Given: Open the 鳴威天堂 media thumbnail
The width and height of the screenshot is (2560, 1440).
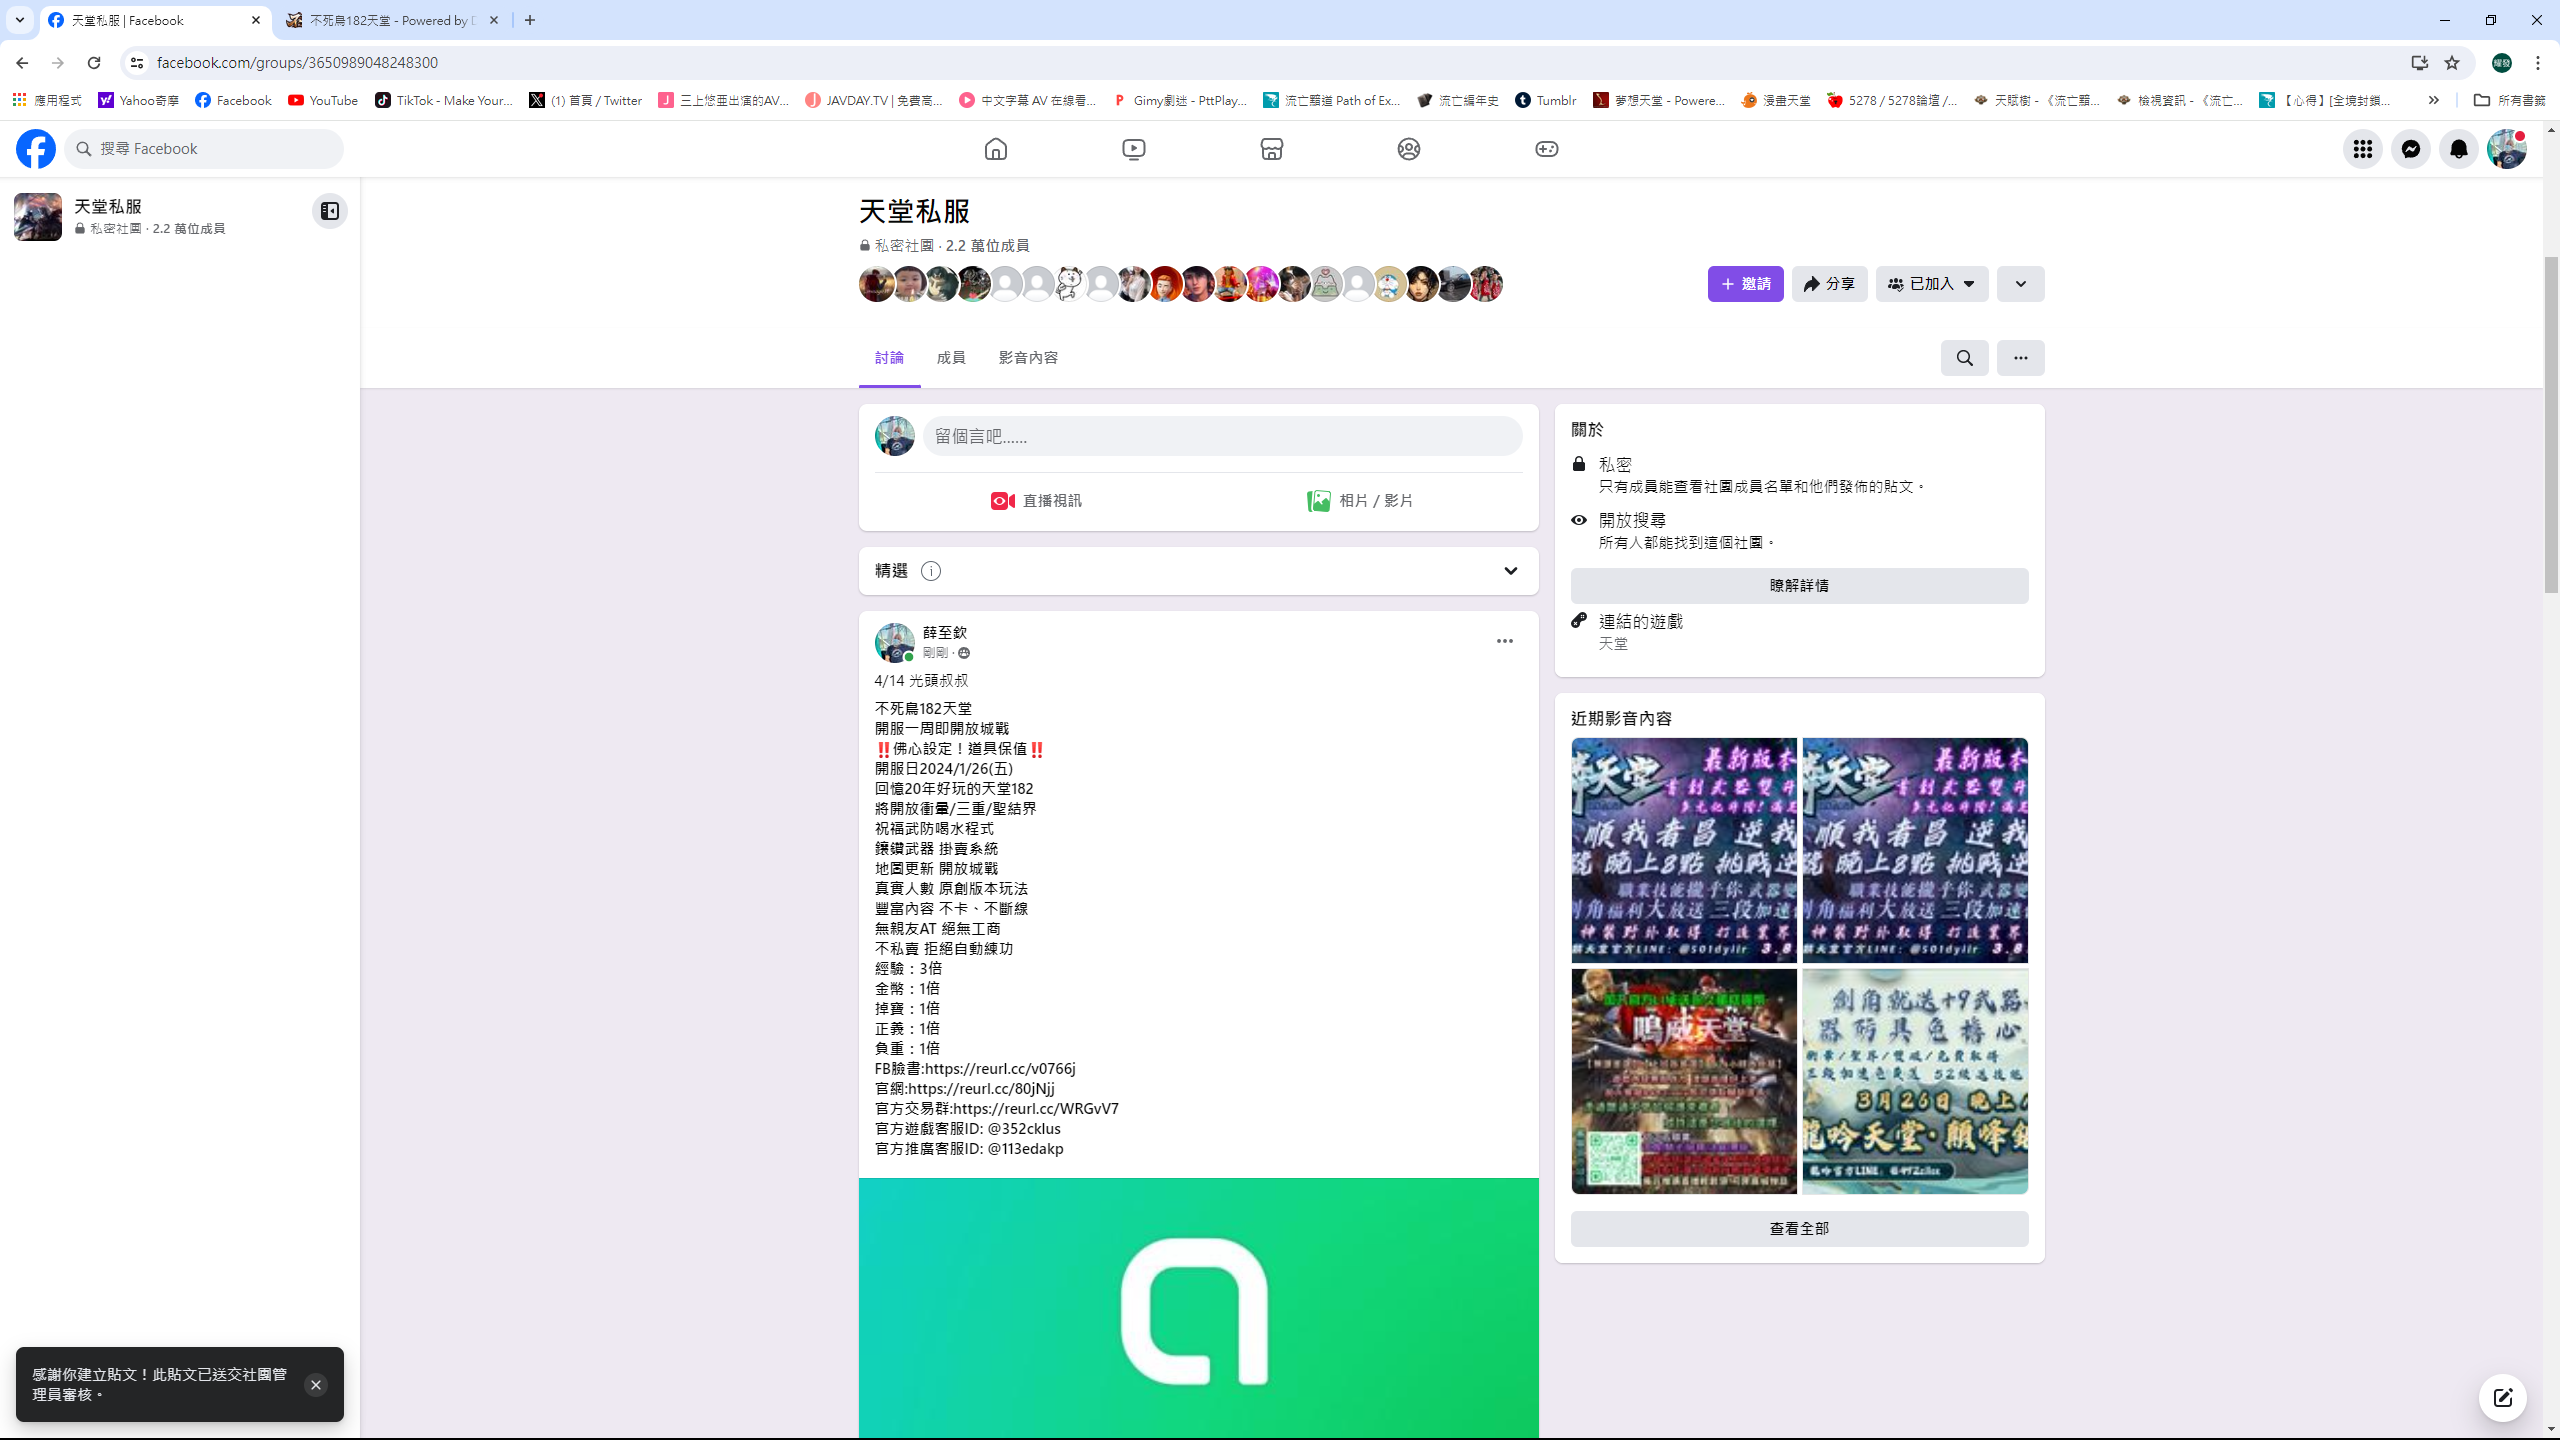Looking at the screenshot, I should [x=1684, y=1081].
